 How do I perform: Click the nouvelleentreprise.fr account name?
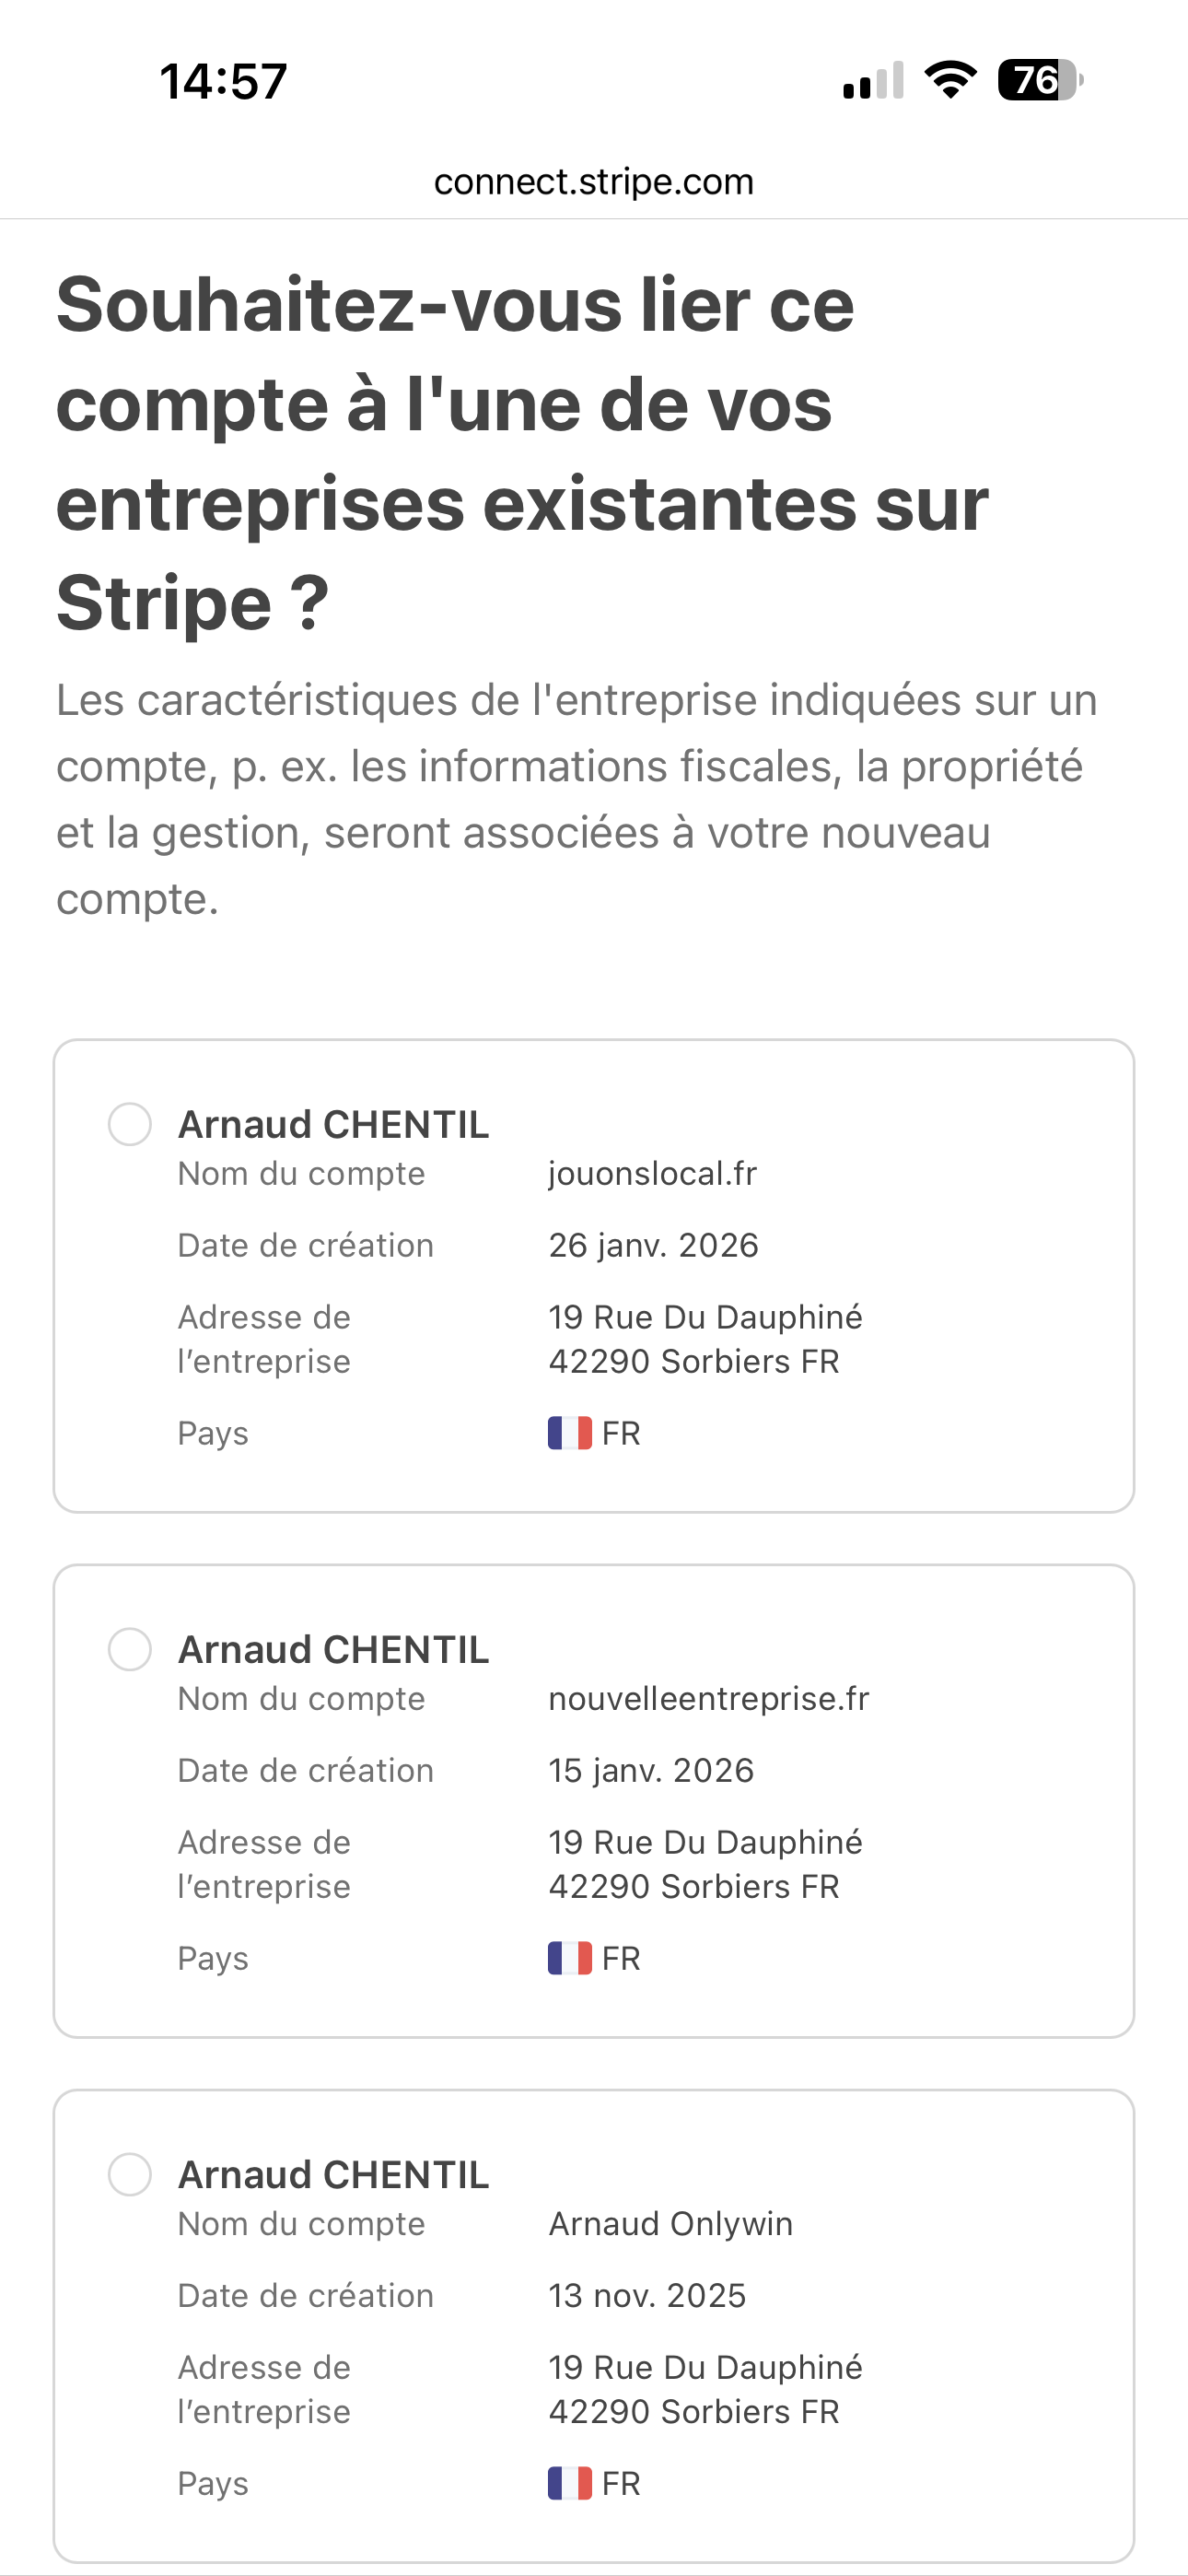(x=708, y=1698)
